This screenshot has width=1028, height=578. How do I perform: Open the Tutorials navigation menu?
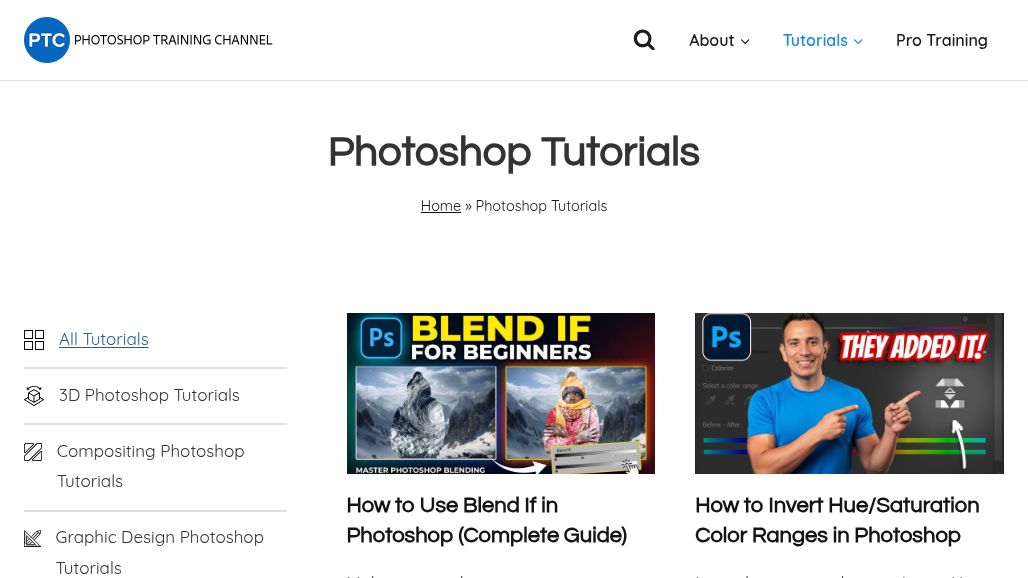click(815, 40)
